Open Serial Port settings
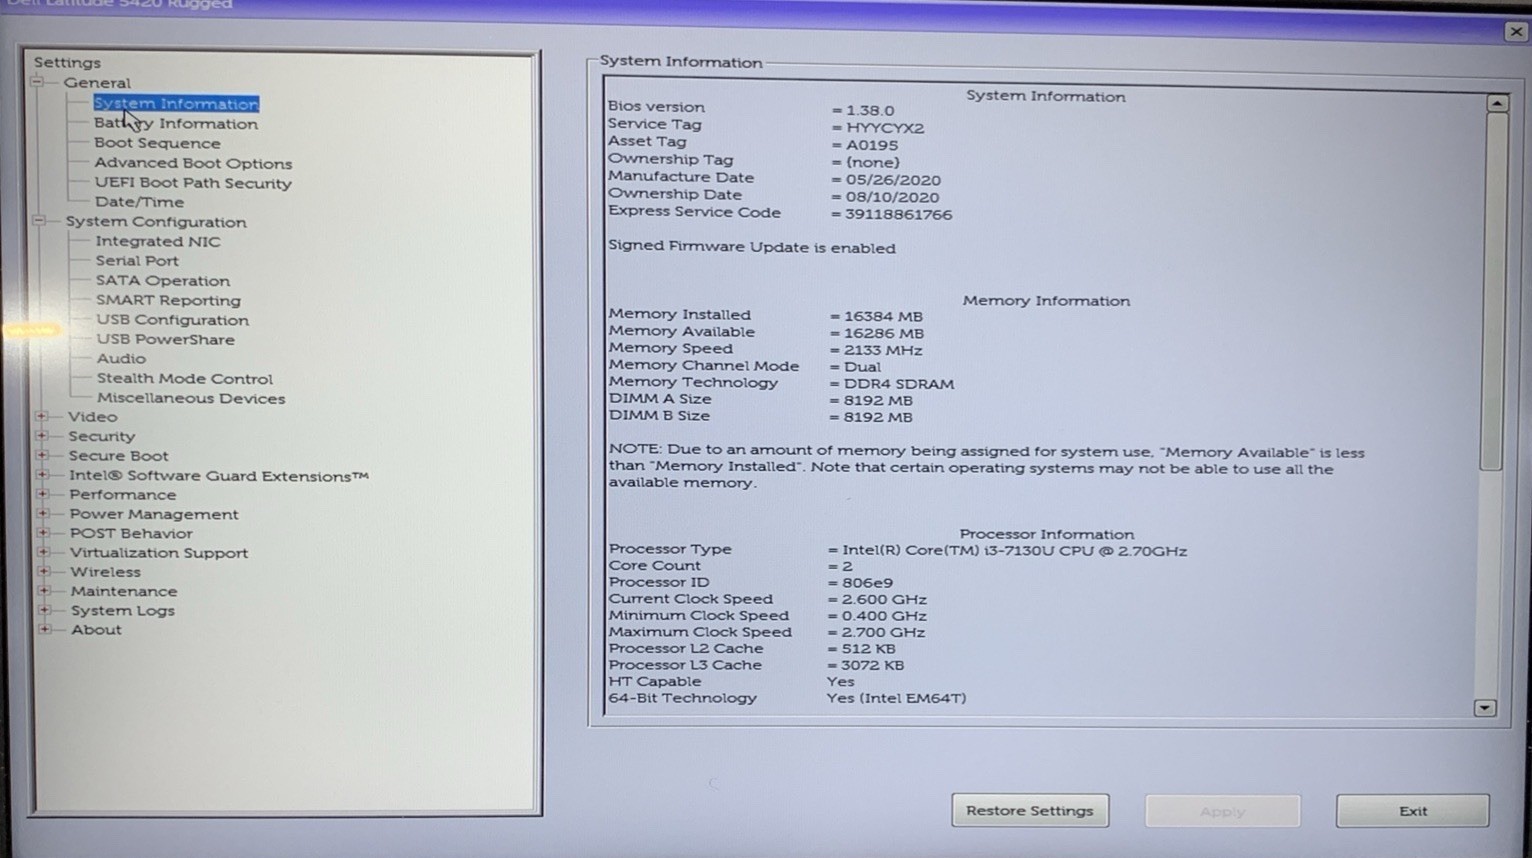This screenshot has width=1532, height=858. pyautogui.click(x=137, y=260)
